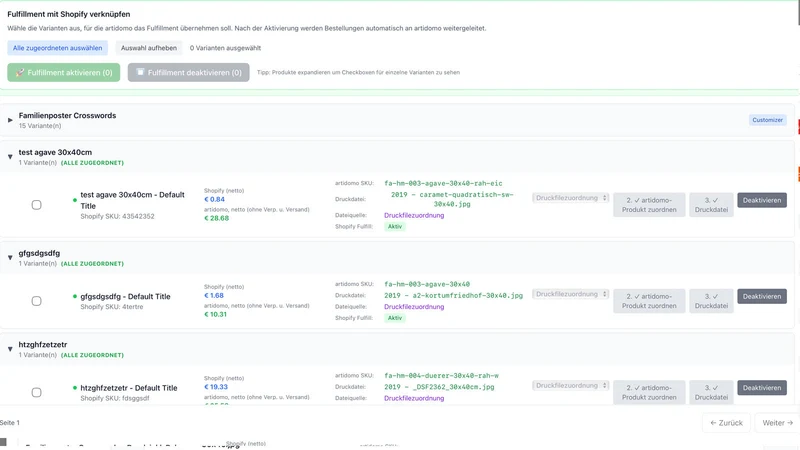The image size is (800, 450).
Task: Click artidomo-Produkt zuordnen in test agave row
Action: pyautogui.click(x=649, y=205)
